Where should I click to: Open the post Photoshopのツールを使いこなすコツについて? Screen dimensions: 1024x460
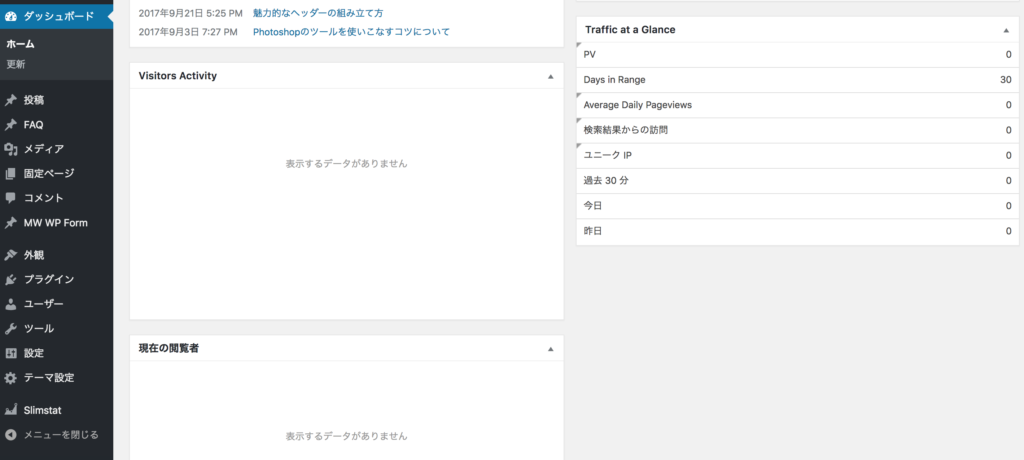click(x=351, y=32)
